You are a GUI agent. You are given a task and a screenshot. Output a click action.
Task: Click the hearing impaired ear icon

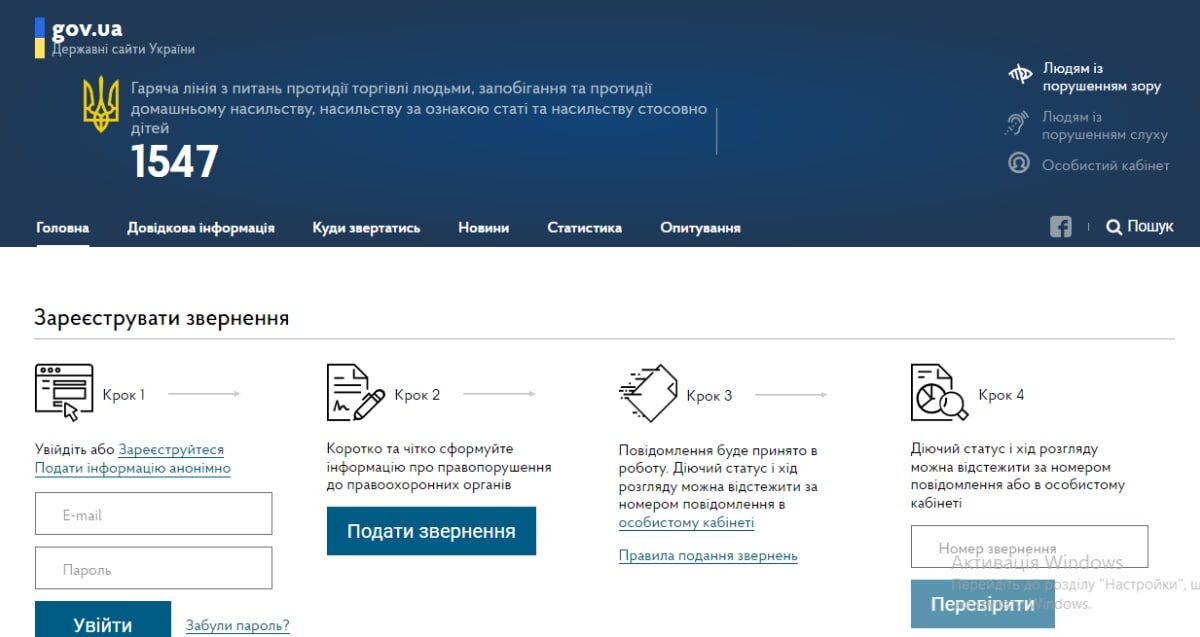1017,123
